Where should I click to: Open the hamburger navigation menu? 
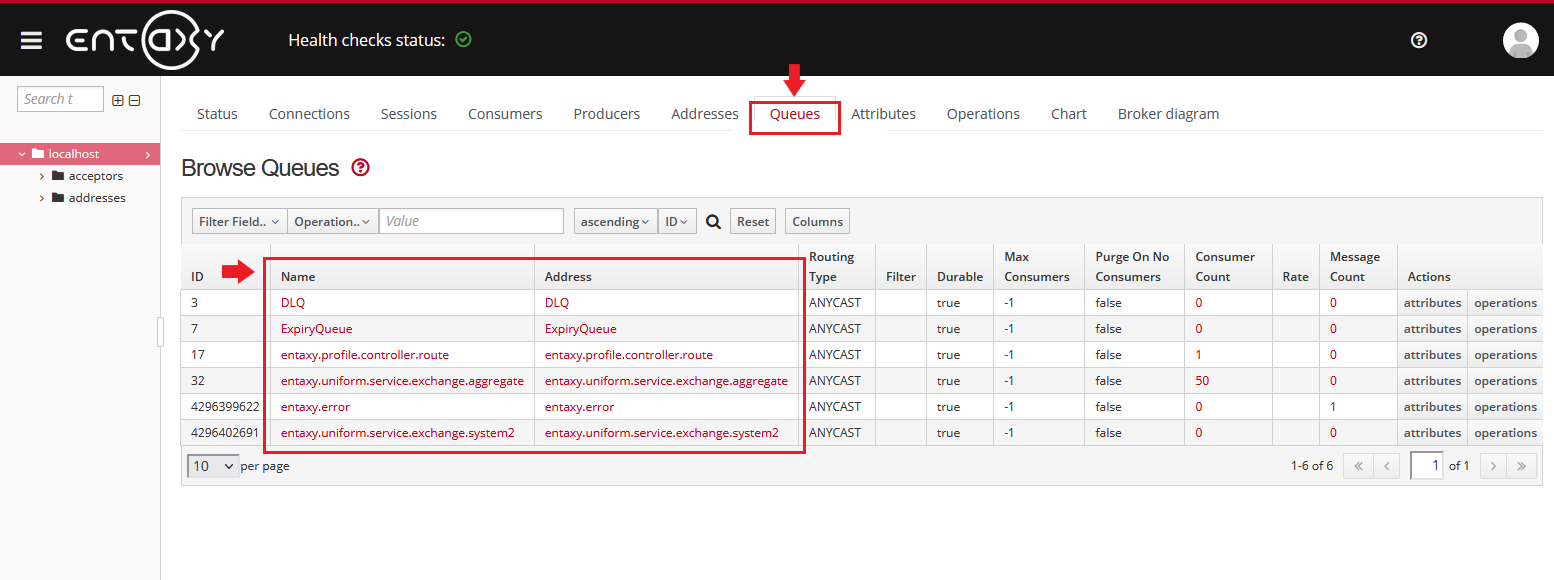point(31,40)
